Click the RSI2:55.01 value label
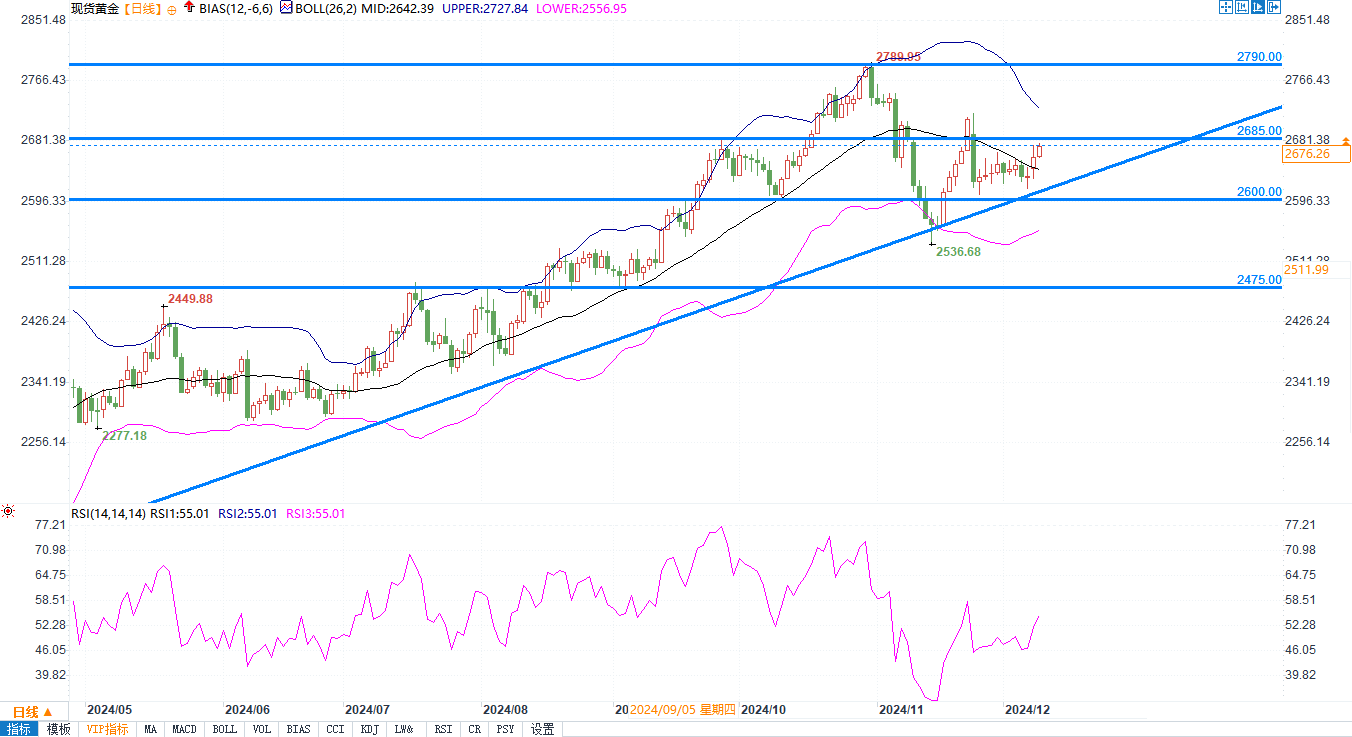The image size is (1352, 737). coord(248,513)
